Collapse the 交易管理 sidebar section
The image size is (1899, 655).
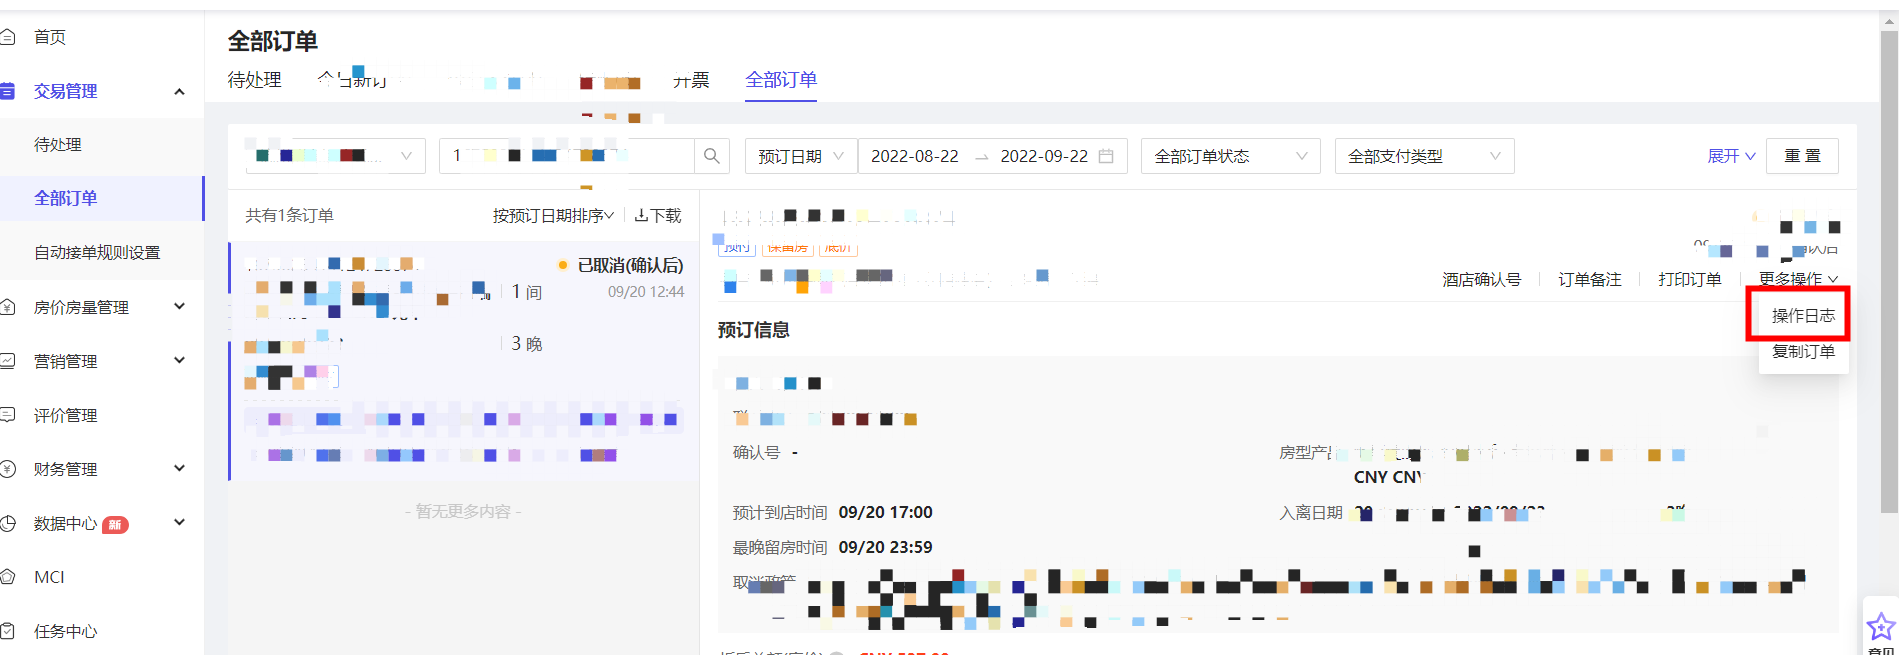179,91
